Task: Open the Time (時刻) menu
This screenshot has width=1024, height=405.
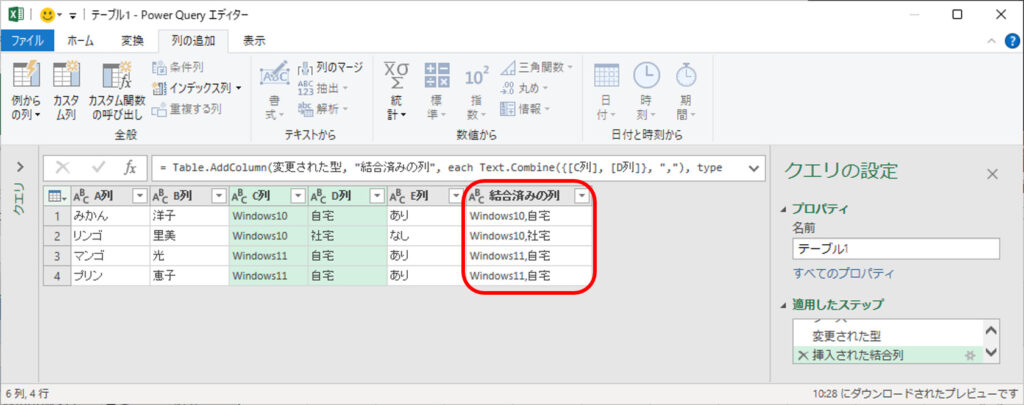Action: (646, 91)
